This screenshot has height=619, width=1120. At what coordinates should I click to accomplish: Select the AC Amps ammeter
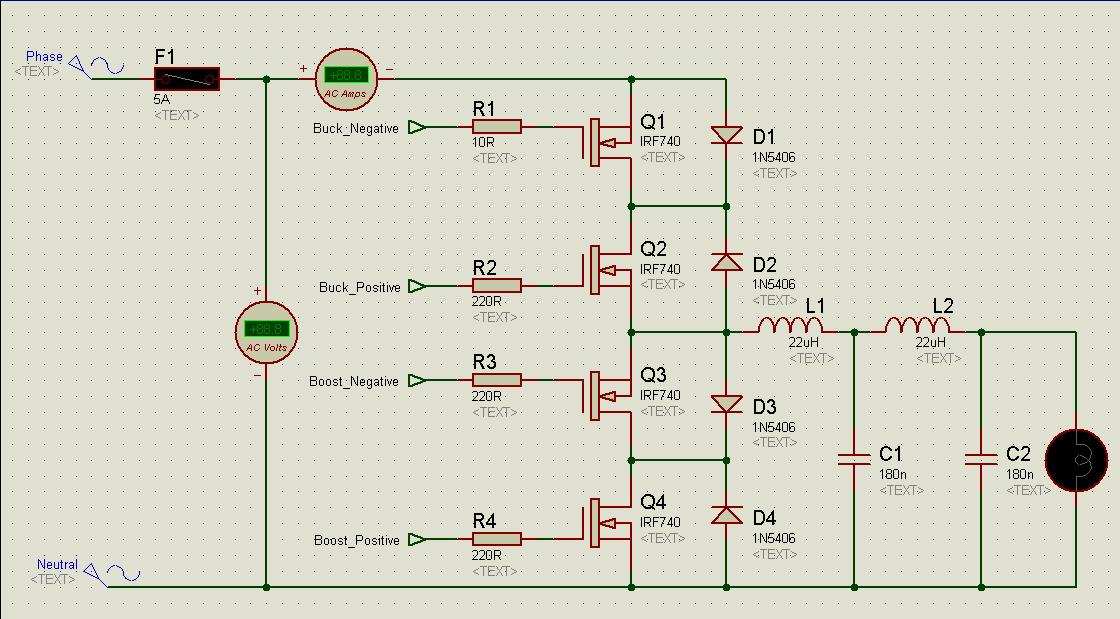click(x=346, y=78)
